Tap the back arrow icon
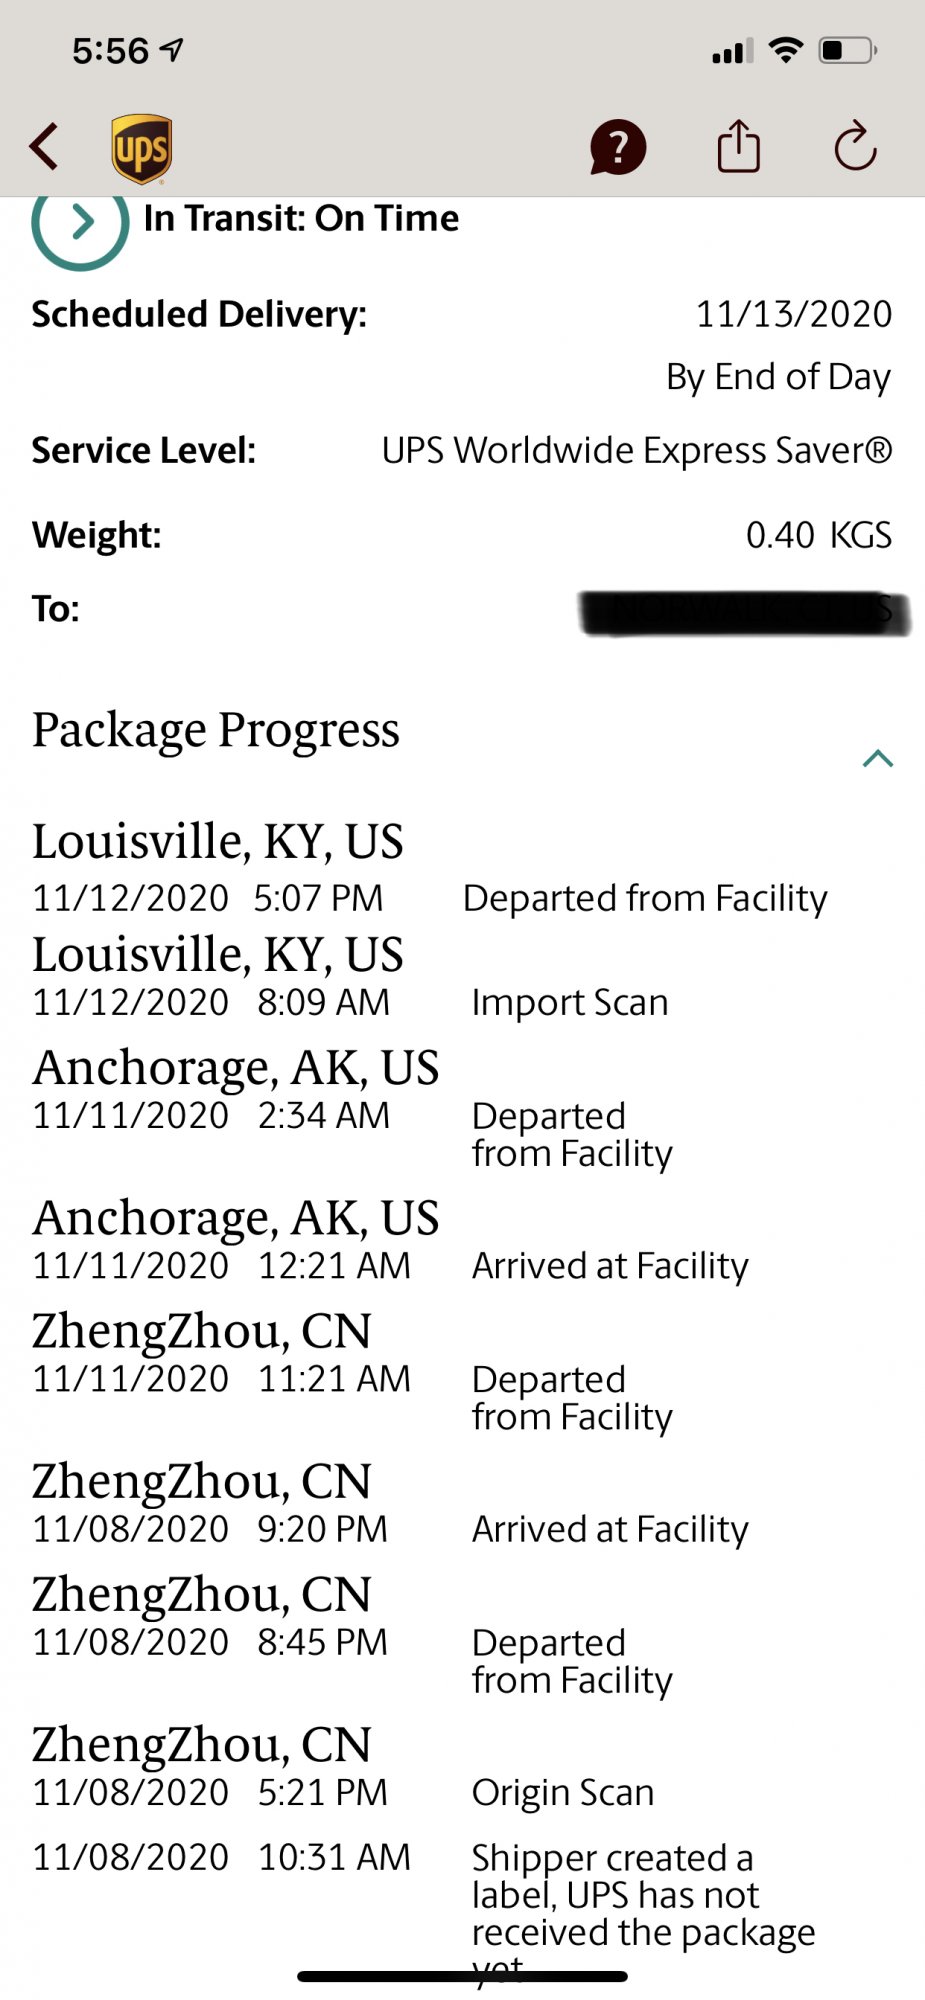Image resolution: width=925 pixels, height=2000 pixels. click(44, 147)
